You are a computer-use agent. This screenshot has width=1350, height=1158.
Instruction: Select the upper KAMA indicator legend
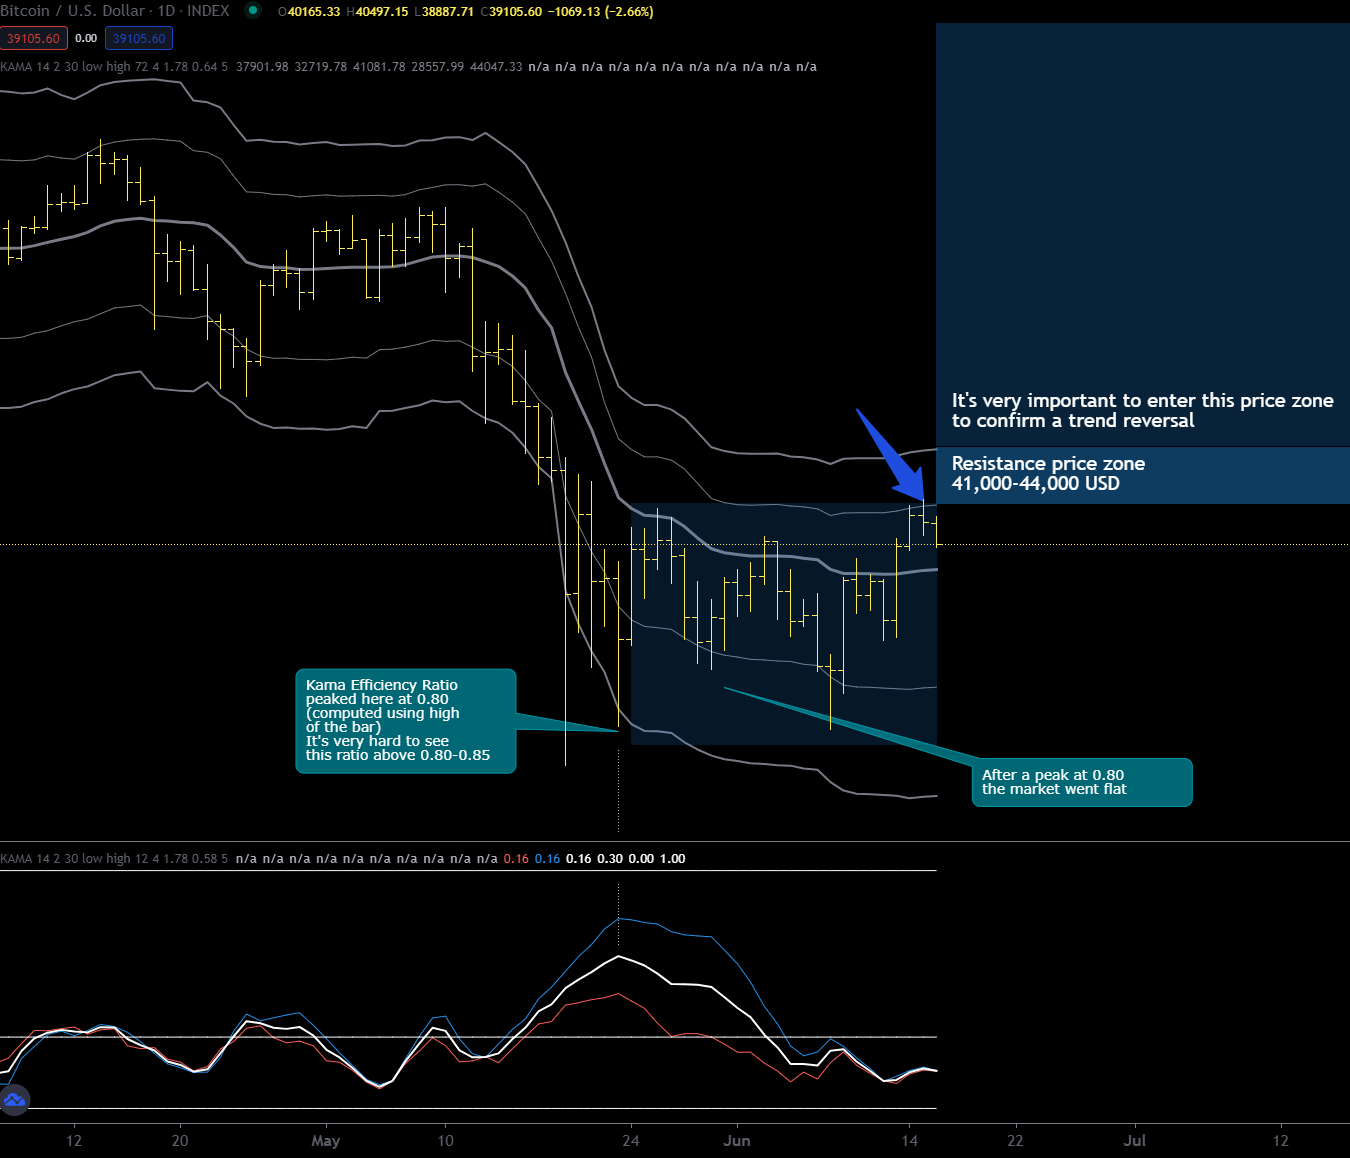tap(114, 67)
